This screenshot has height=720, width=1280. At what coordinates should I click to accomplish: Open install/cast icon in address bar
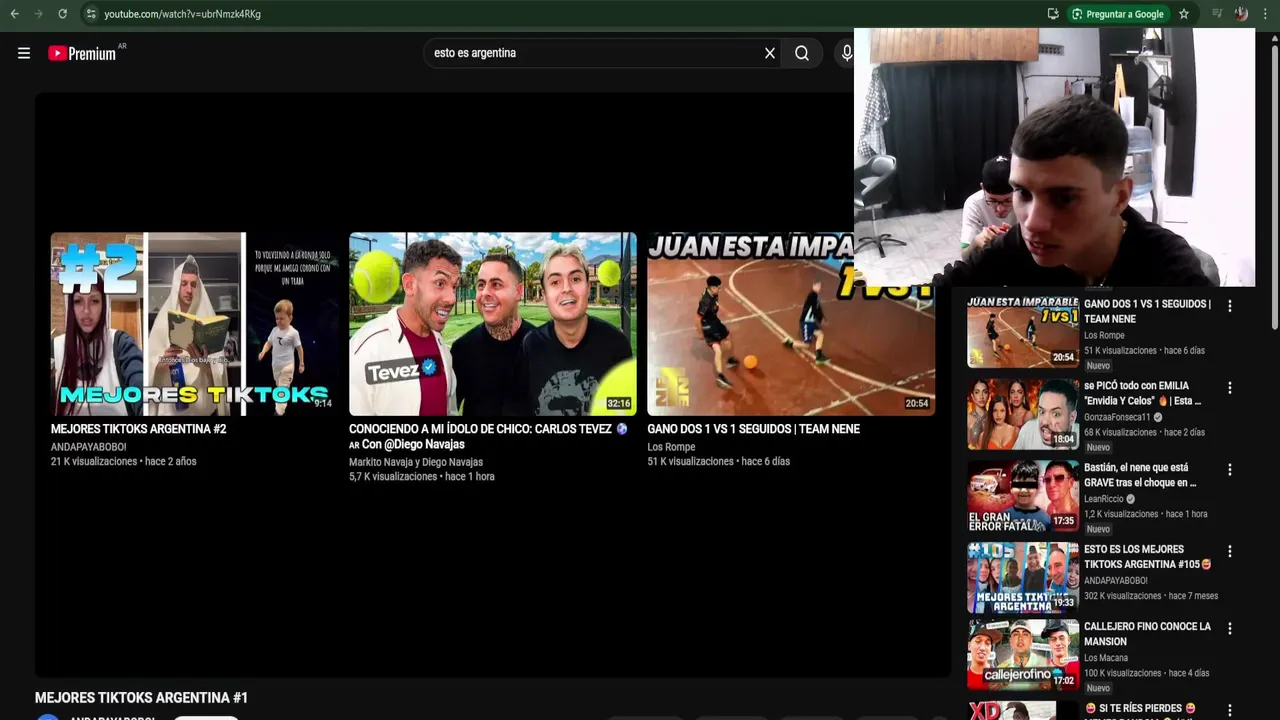point(1053,14)
